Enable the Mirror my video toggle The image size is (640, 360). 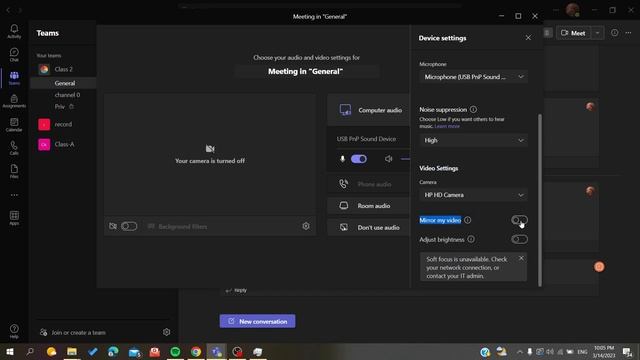519,220
